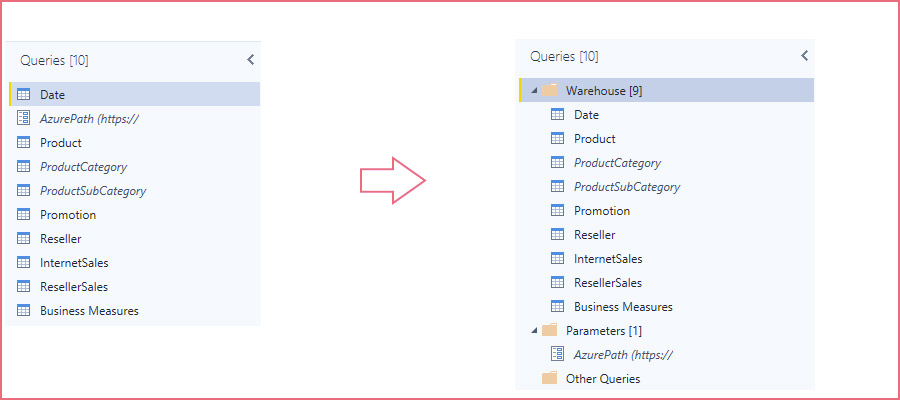Collapse the left Queries pane with chevron

click(x=250, y=60)
